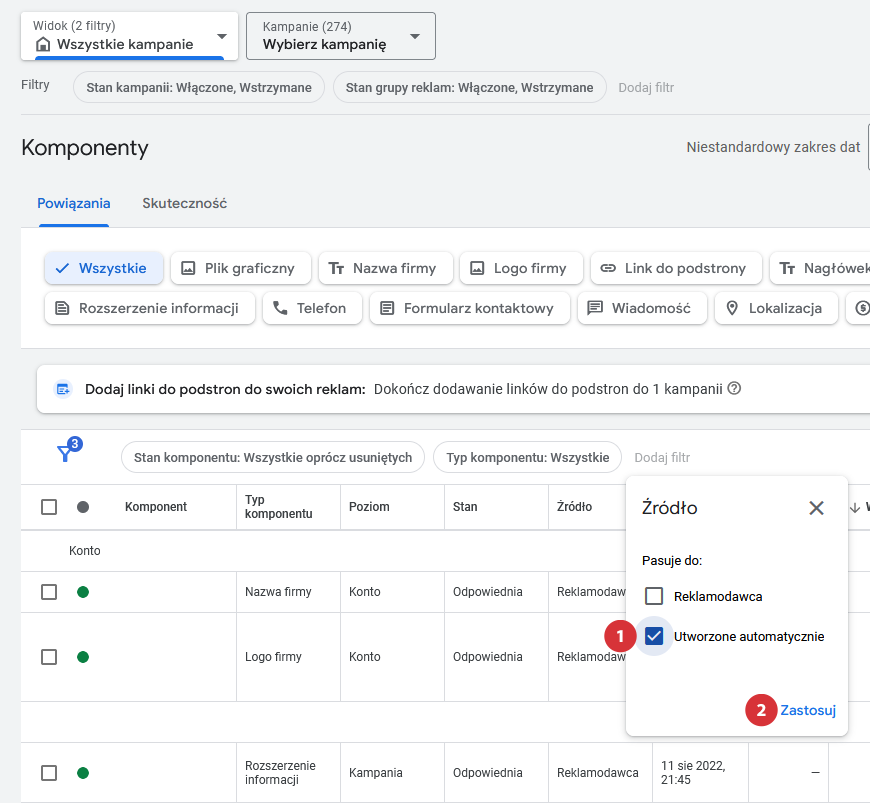Viewport: 870px width, 803px height.
Task: Click Stan komponentu filter chip
Action: click(x=273, y=457)
